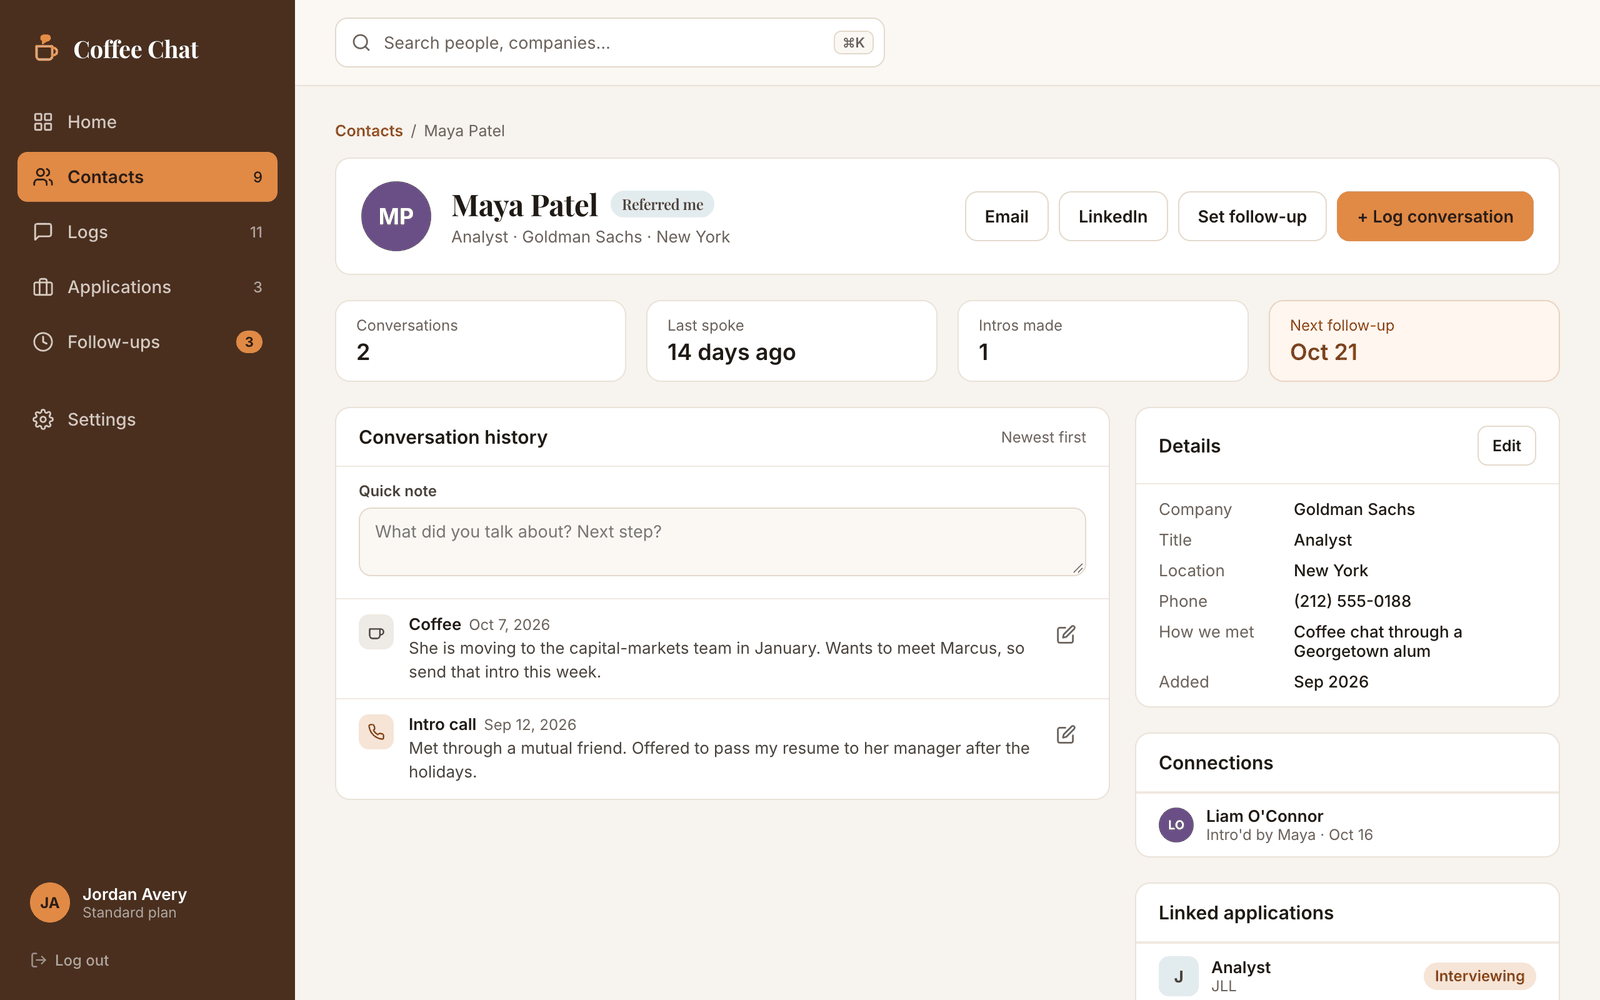Click the Coffee Chat cup logo icon
Screen dimensions: 1600x1000
click(46, 48)
